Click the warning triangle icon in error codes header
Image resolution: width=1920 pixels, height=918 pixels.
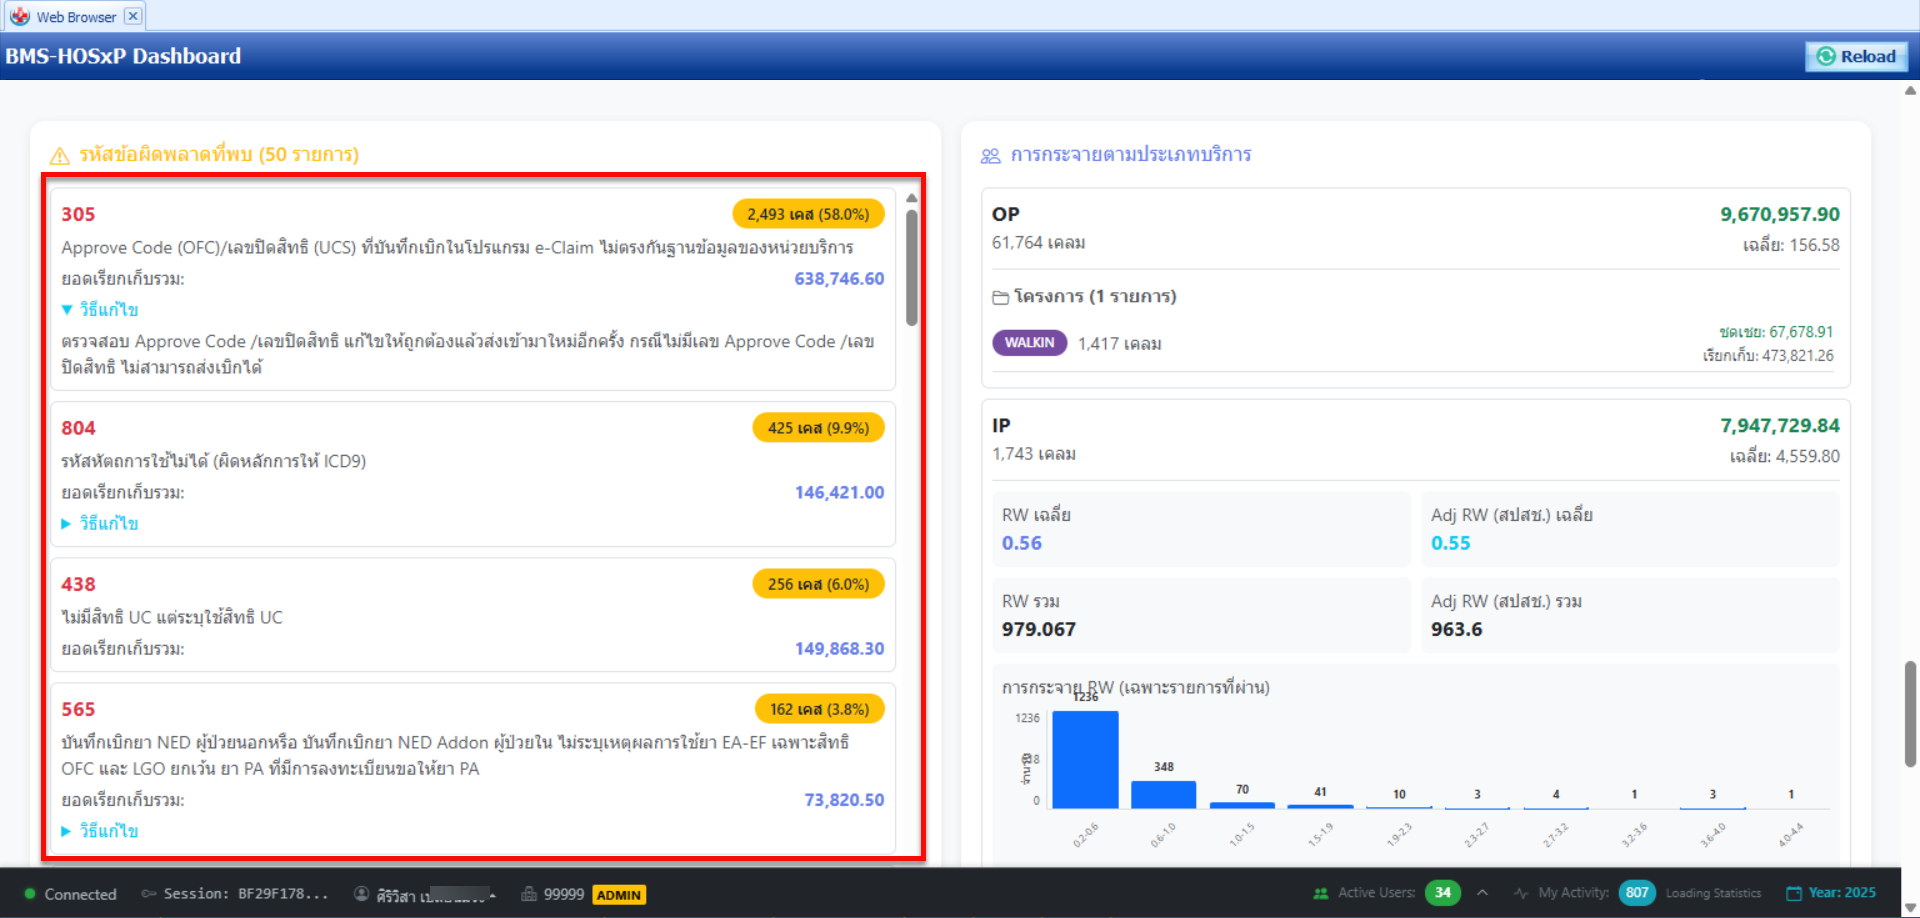[x=60, y=156]
